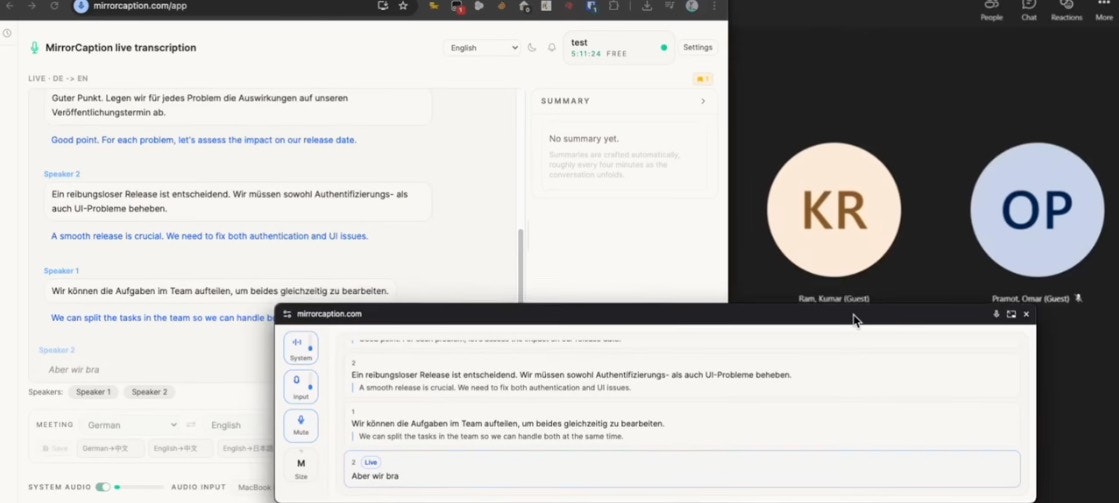
Task: Open the More menu in the meeting window
Action: [1104, 10]
